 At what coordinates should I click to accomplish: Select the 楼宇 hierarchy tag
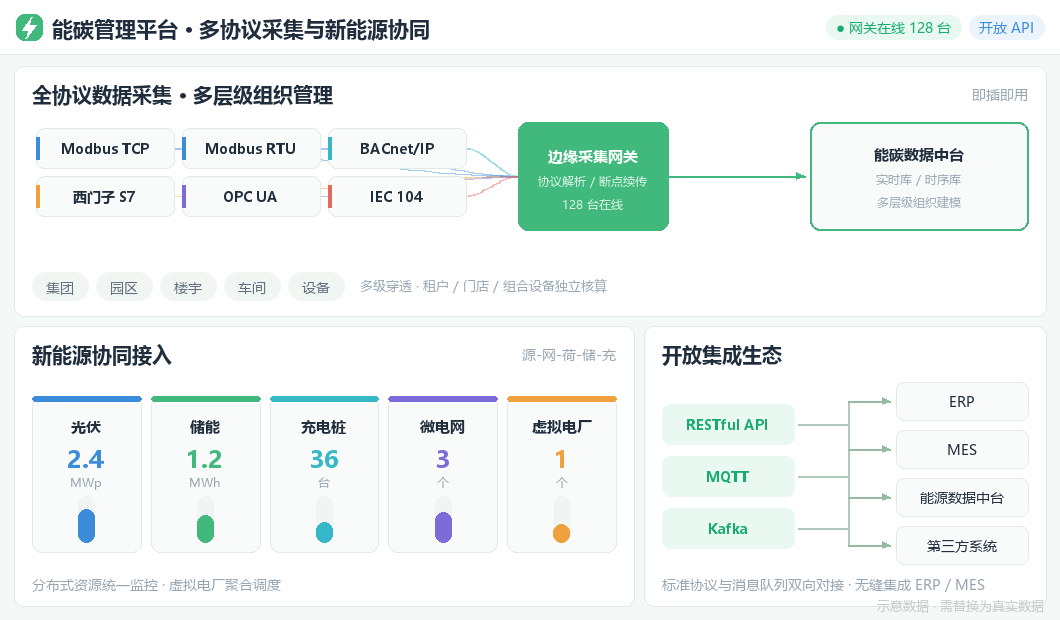[188, 287]
